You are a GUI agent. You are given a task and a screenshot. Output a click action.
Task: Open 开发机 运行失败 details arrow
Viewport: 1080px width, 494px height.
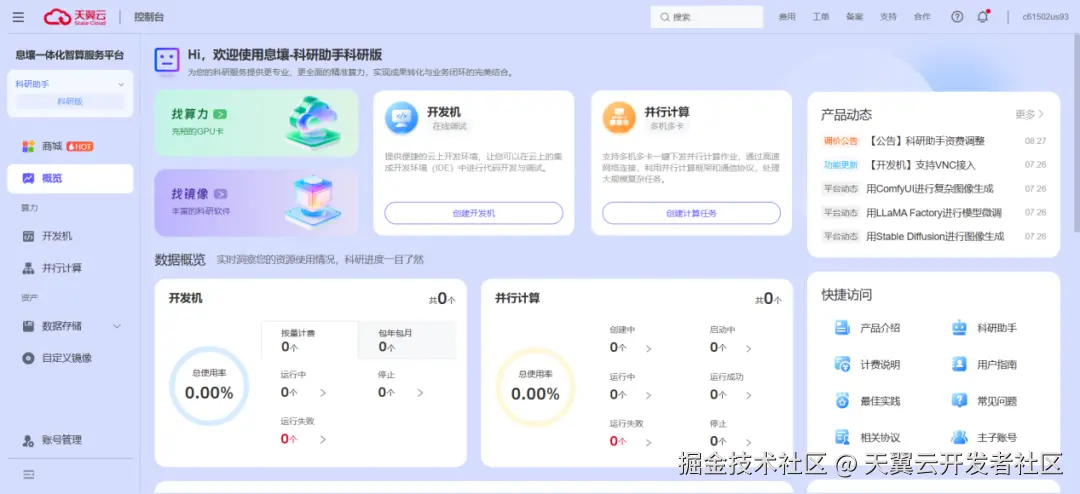point(323,439)
